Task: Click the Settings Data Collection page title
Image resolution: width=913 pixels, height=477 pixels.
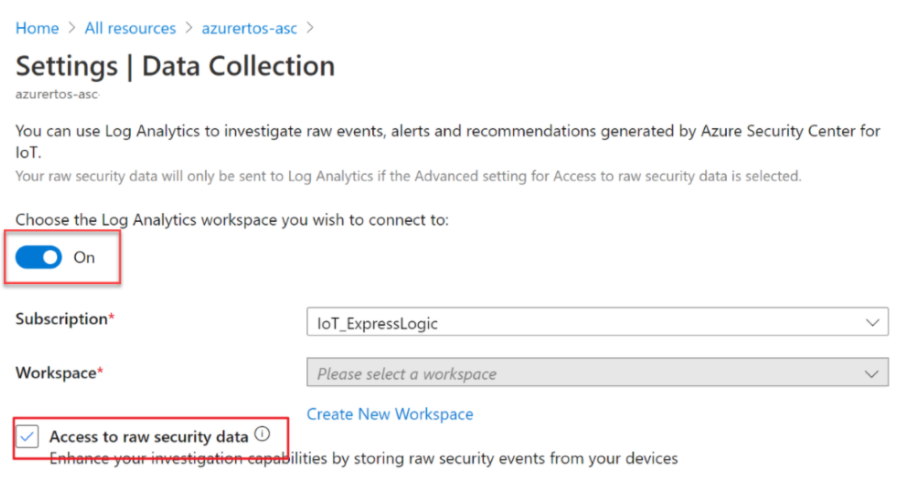Action: (175, 66)
